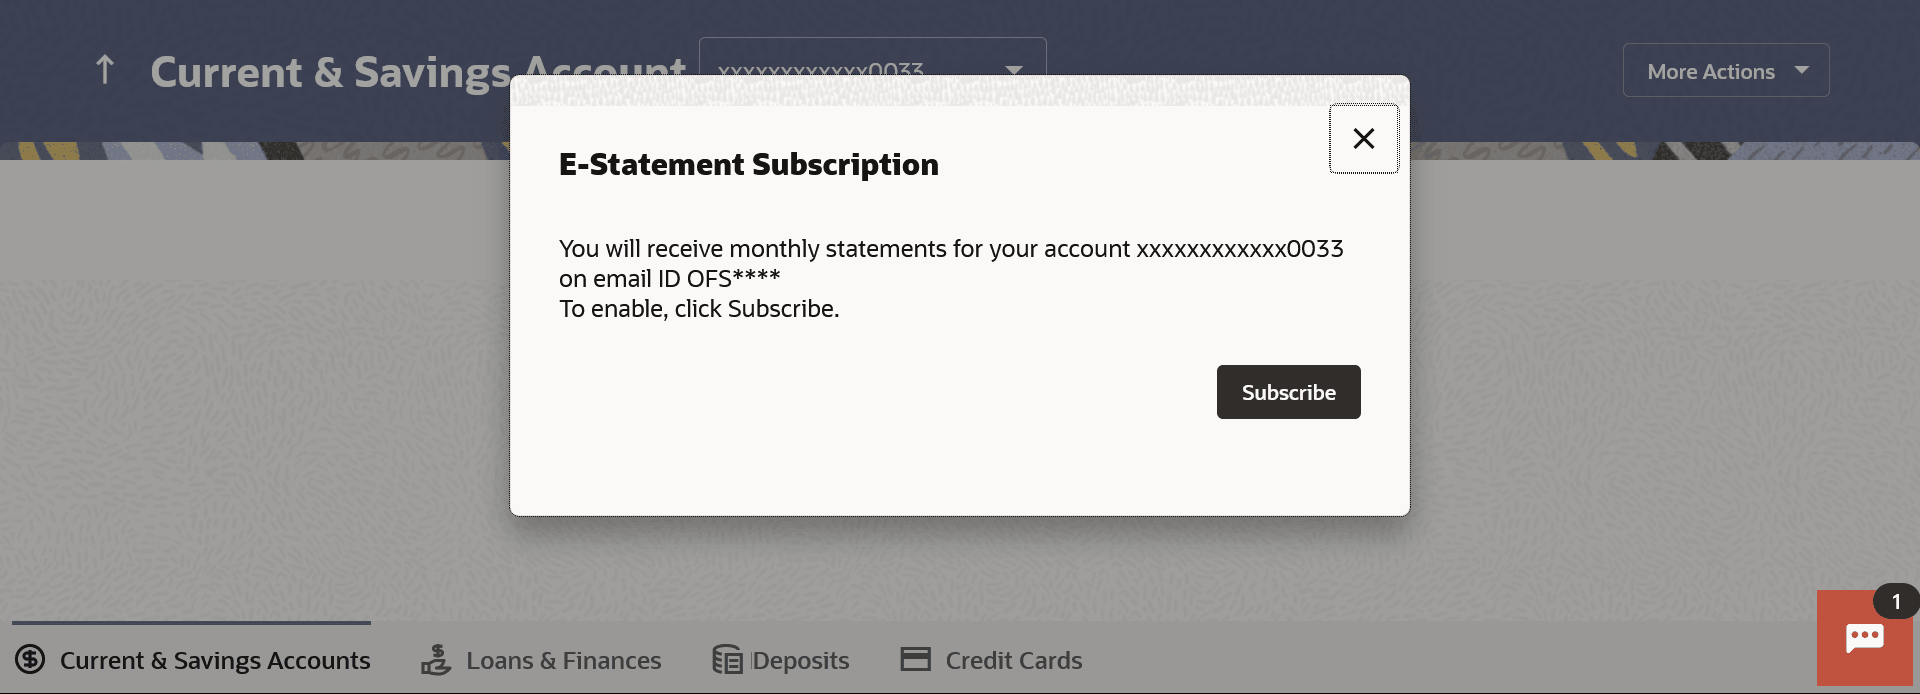Click the masked email ID OFS**** text
This screenshot has width=1920, height=694.
tap(733, 279)
